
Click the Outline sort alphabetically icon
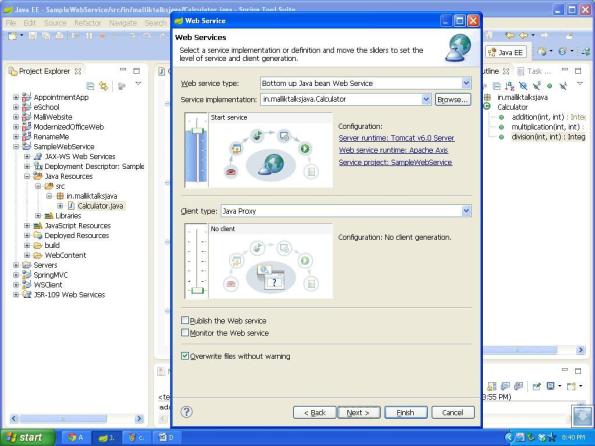[510, 86]
